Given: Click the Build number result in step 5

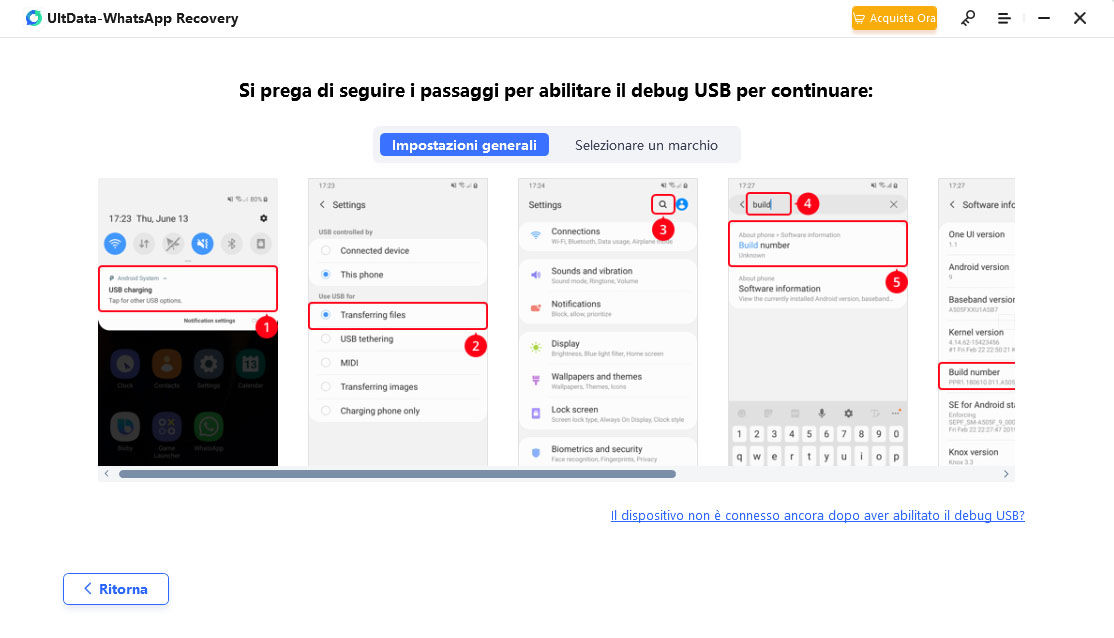Looking at the screenshot, I should click(817, 245).
